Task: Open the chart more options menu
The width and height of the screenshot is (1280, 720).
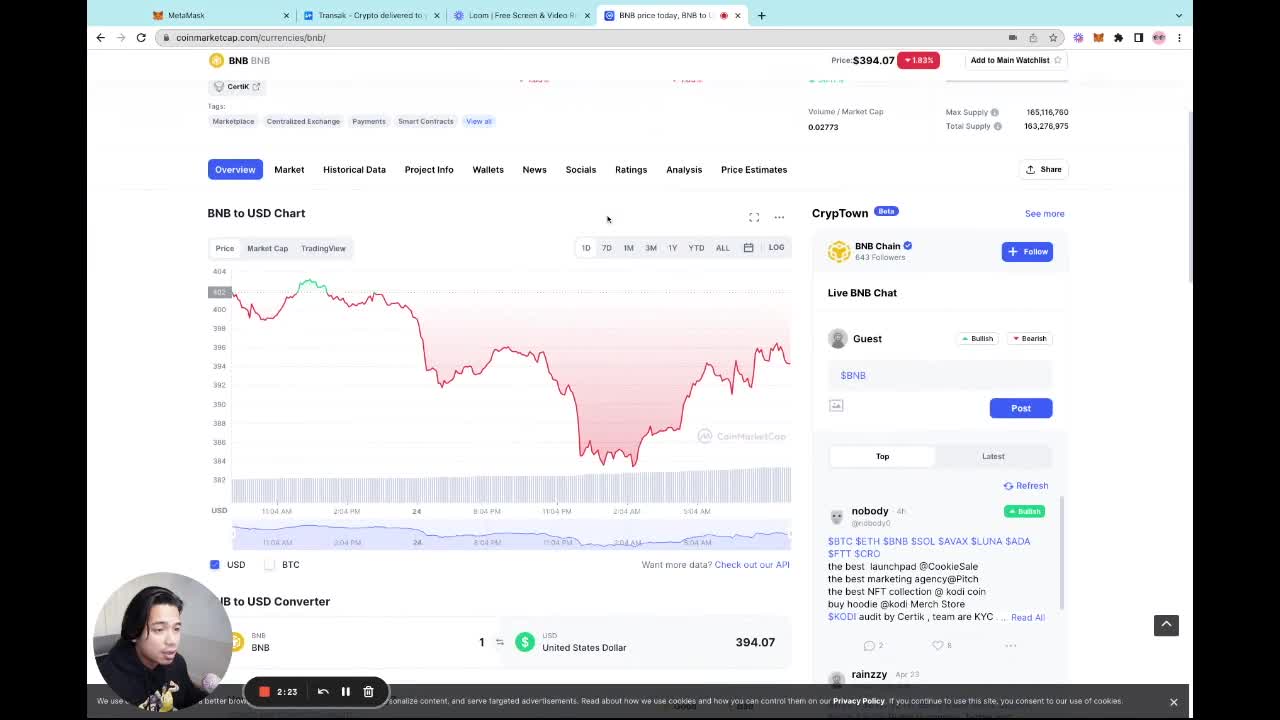Action: point(779,217)
